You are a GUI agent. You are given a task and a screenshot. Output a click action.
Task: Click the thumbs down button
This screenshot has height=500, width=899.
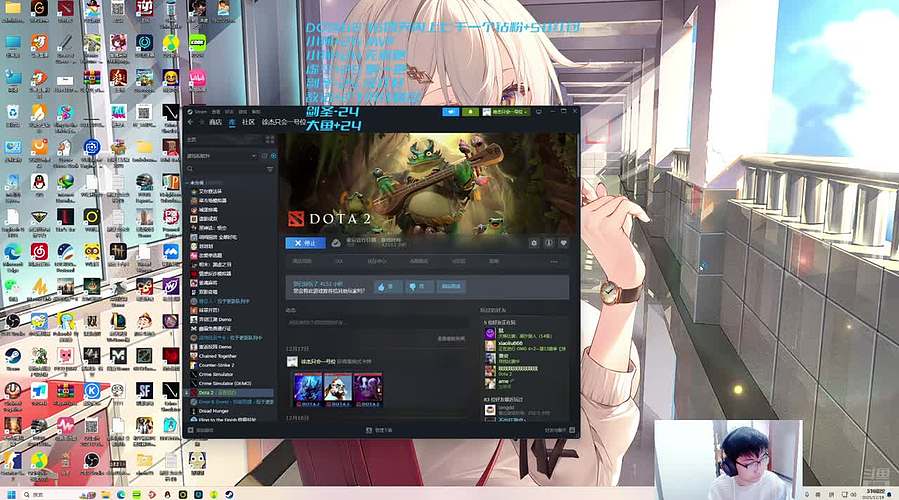(418, 286)
